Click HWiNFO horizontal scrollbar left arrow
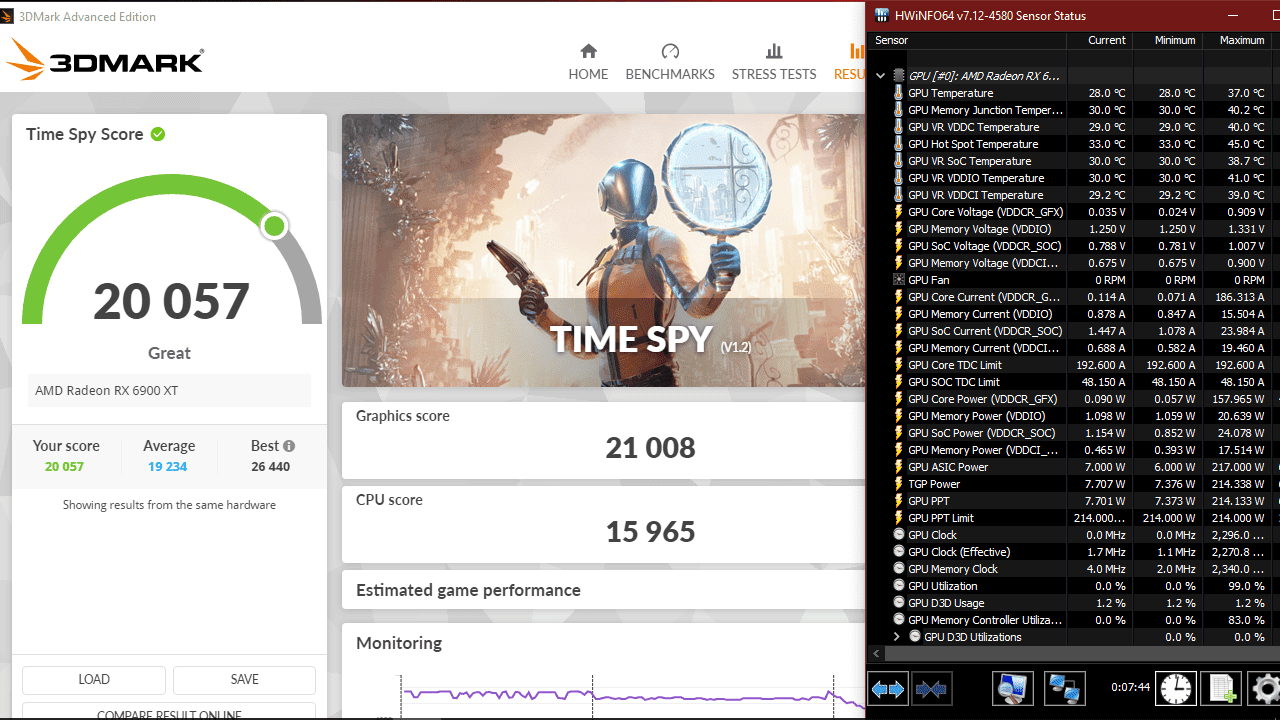Viewport: 1280px width, 720px height. [x=877, y=654]
